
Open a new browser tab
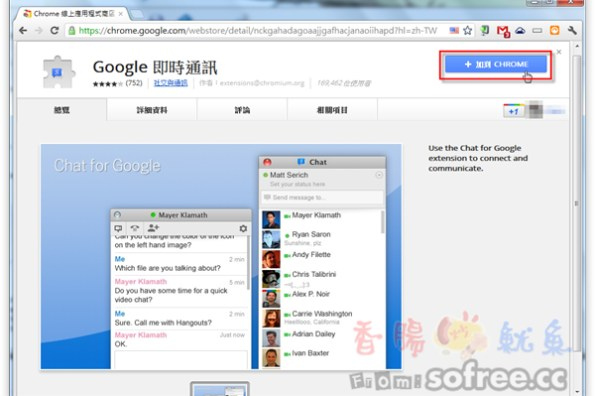point(137,14)
